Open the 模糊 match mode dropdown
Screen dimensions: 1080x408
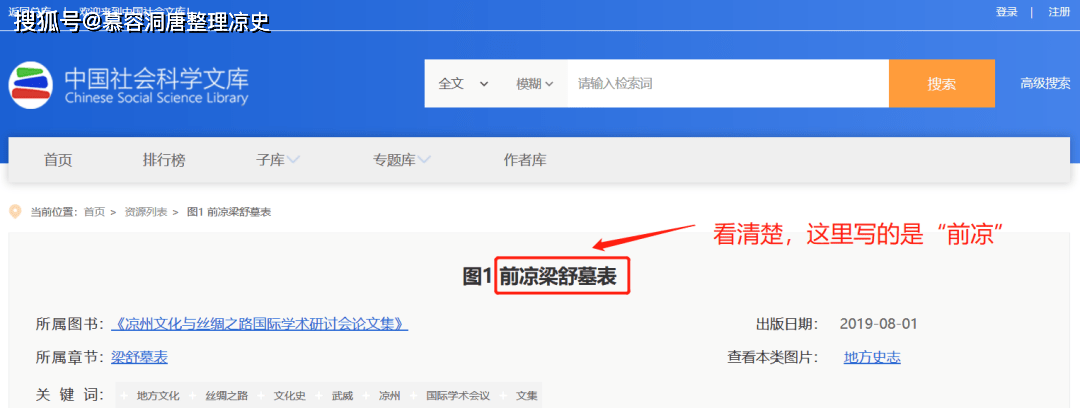534,84
